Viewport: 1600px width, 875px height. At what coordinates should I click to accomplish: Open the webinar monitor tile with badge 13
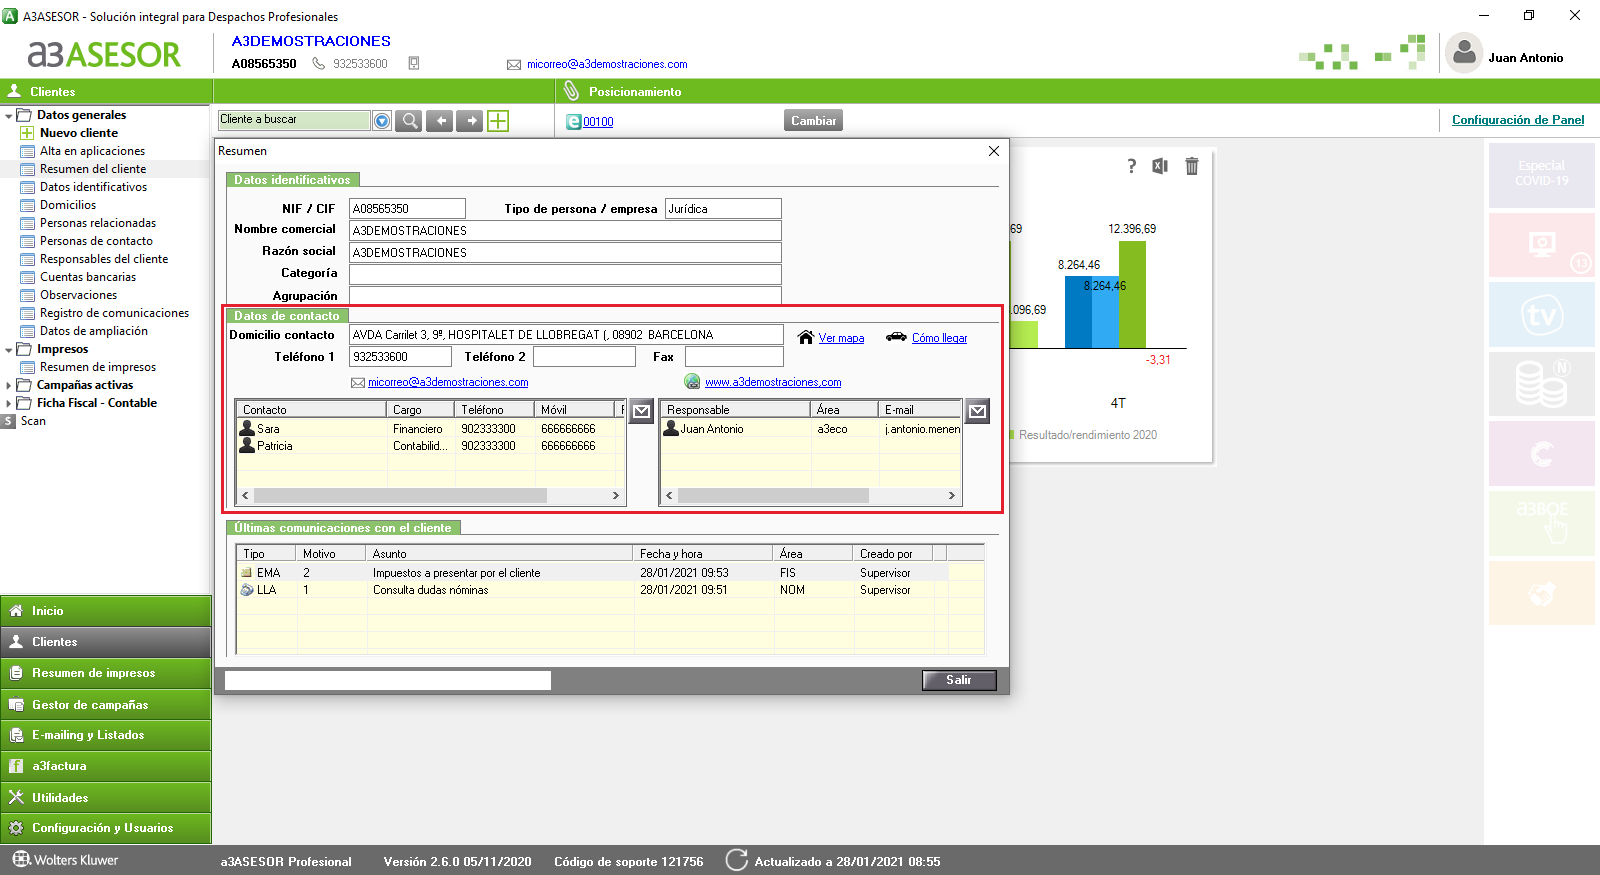coord(1541,245)
